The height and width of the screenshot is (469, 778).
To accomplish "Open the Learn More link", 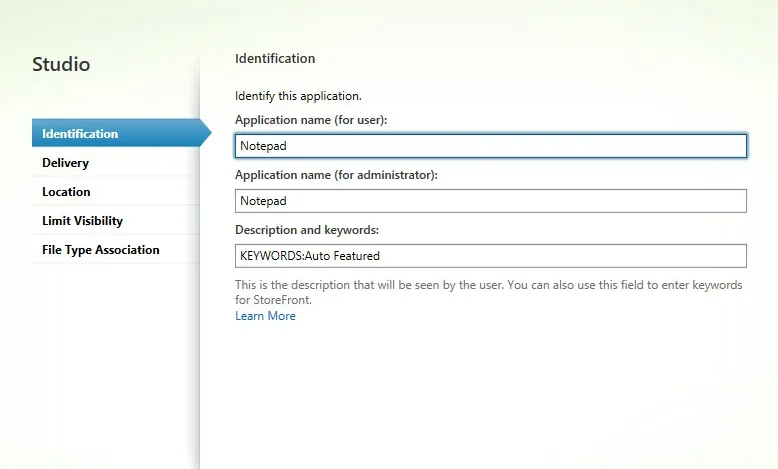I will (265, 316).
